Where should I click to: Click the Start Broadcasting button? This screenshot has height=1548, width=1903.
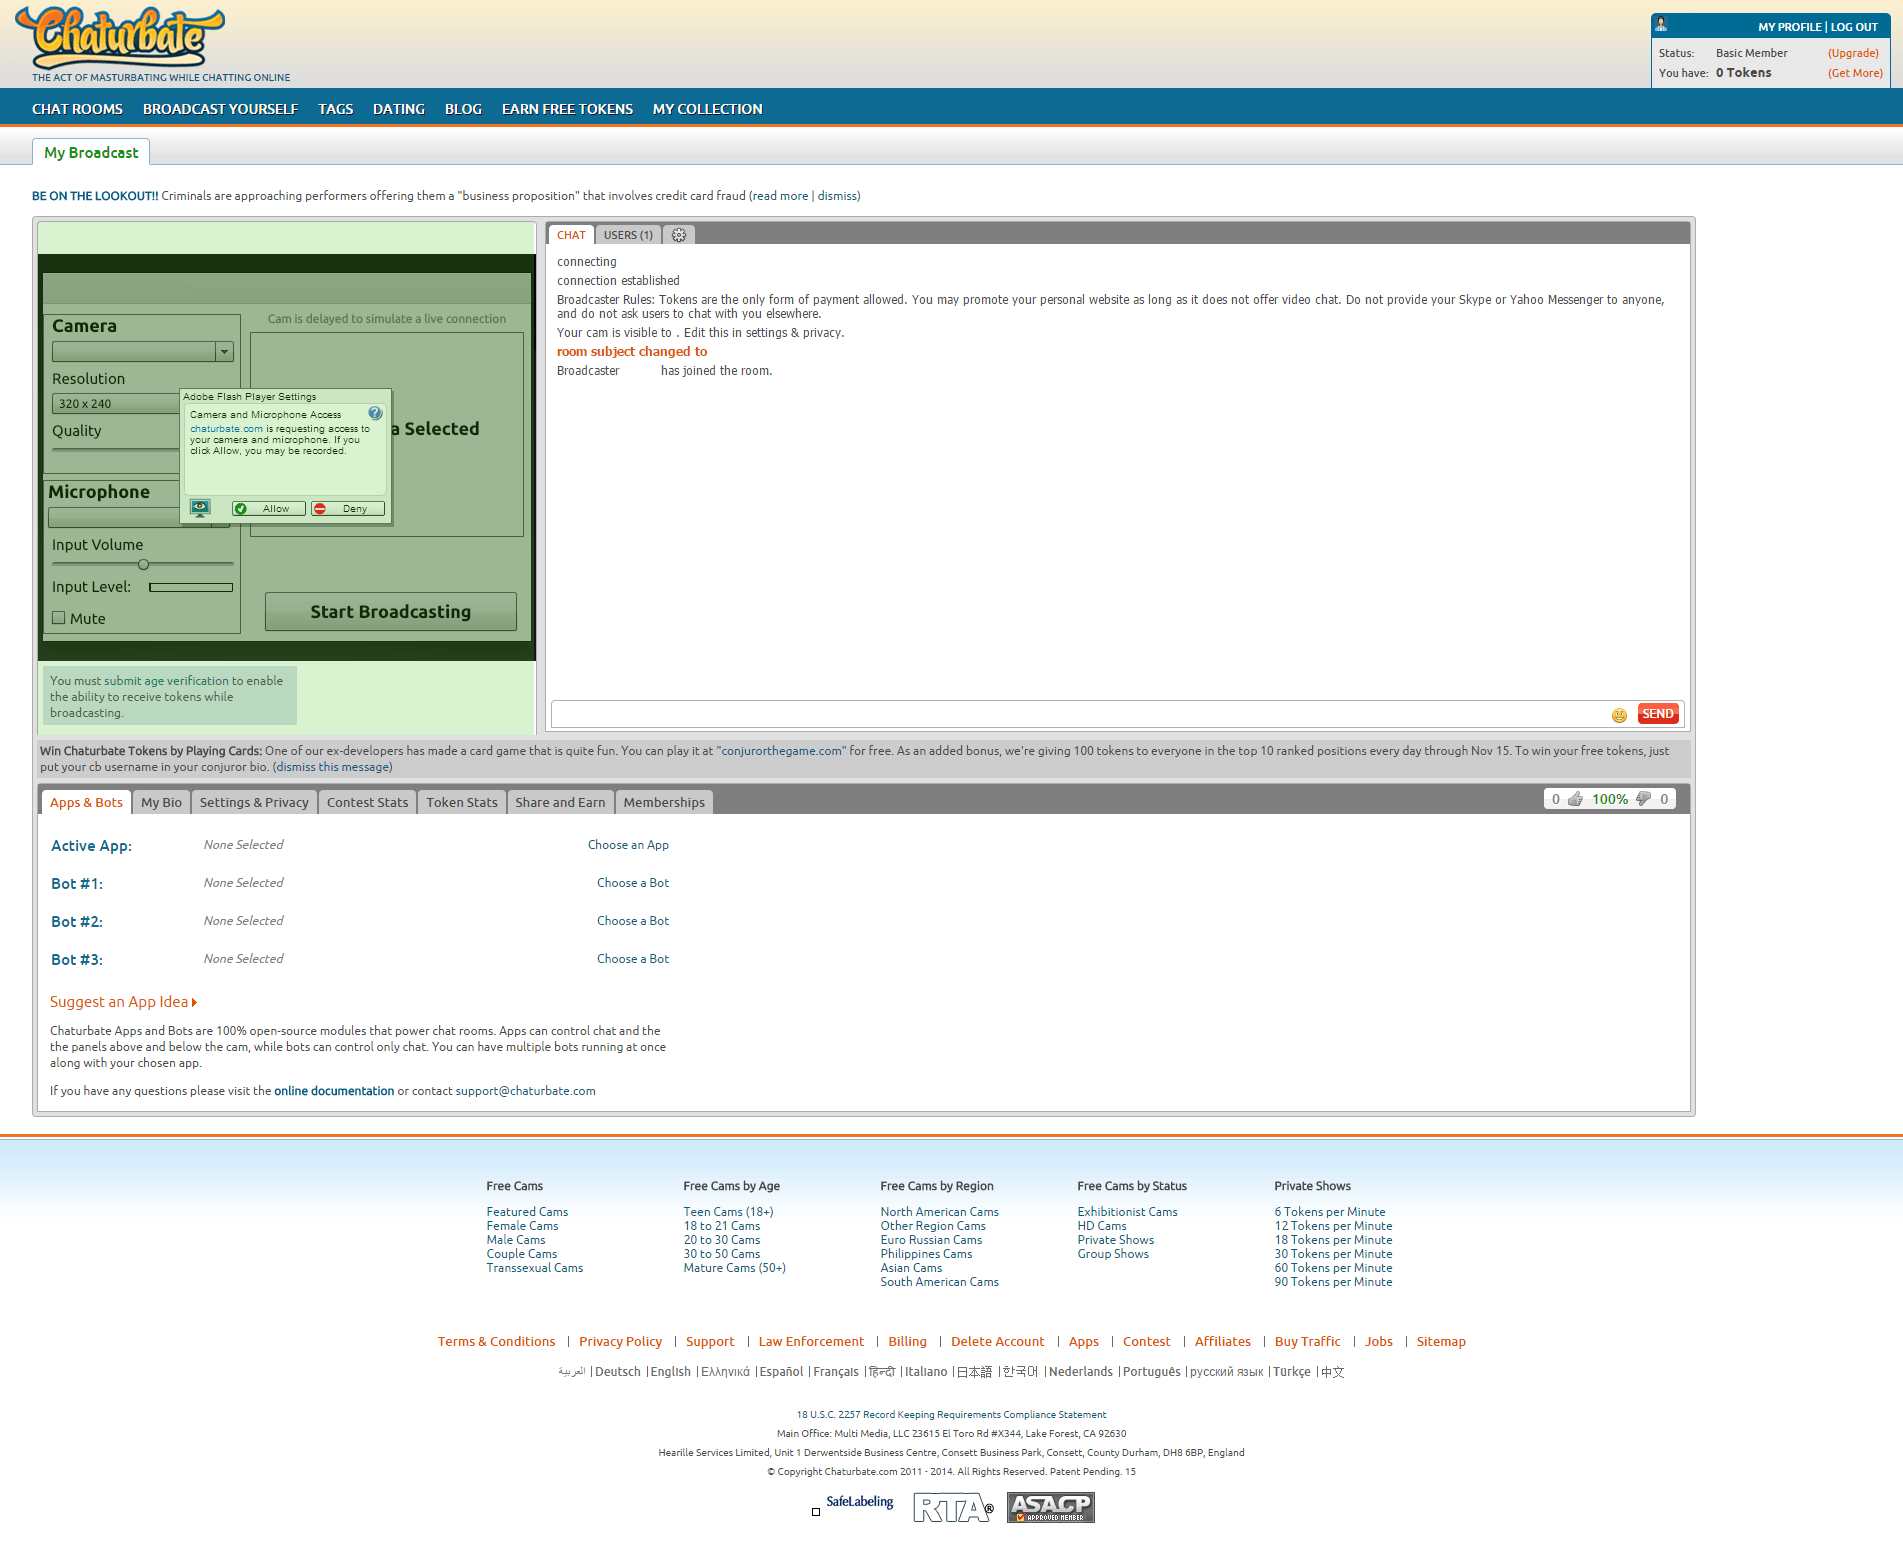[x=390, y=611]
